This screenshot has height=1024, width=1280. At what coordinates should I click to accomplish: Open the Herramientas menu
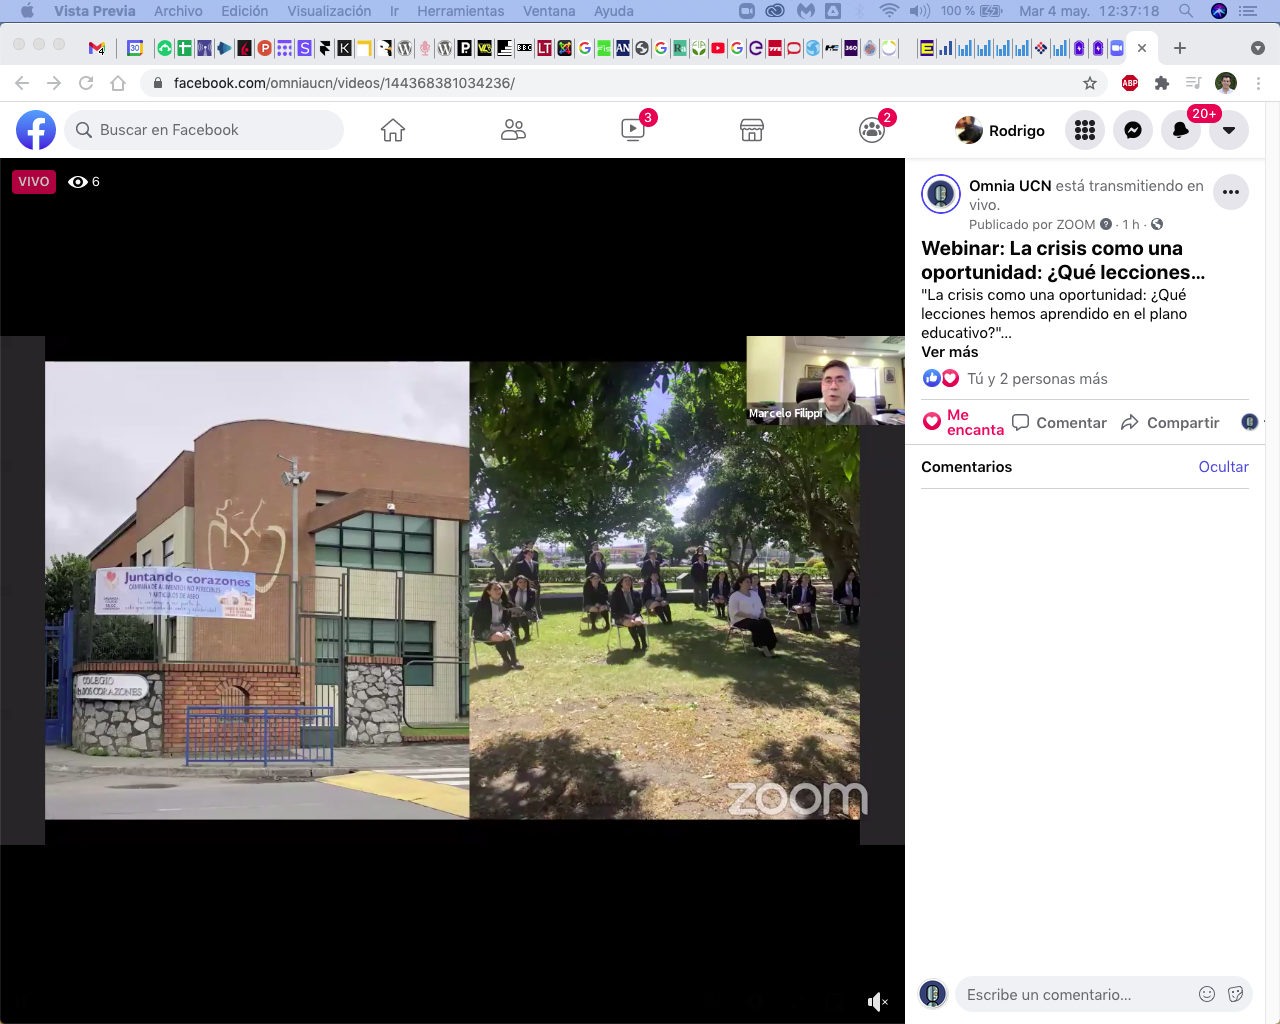click(x=460, y=11)
